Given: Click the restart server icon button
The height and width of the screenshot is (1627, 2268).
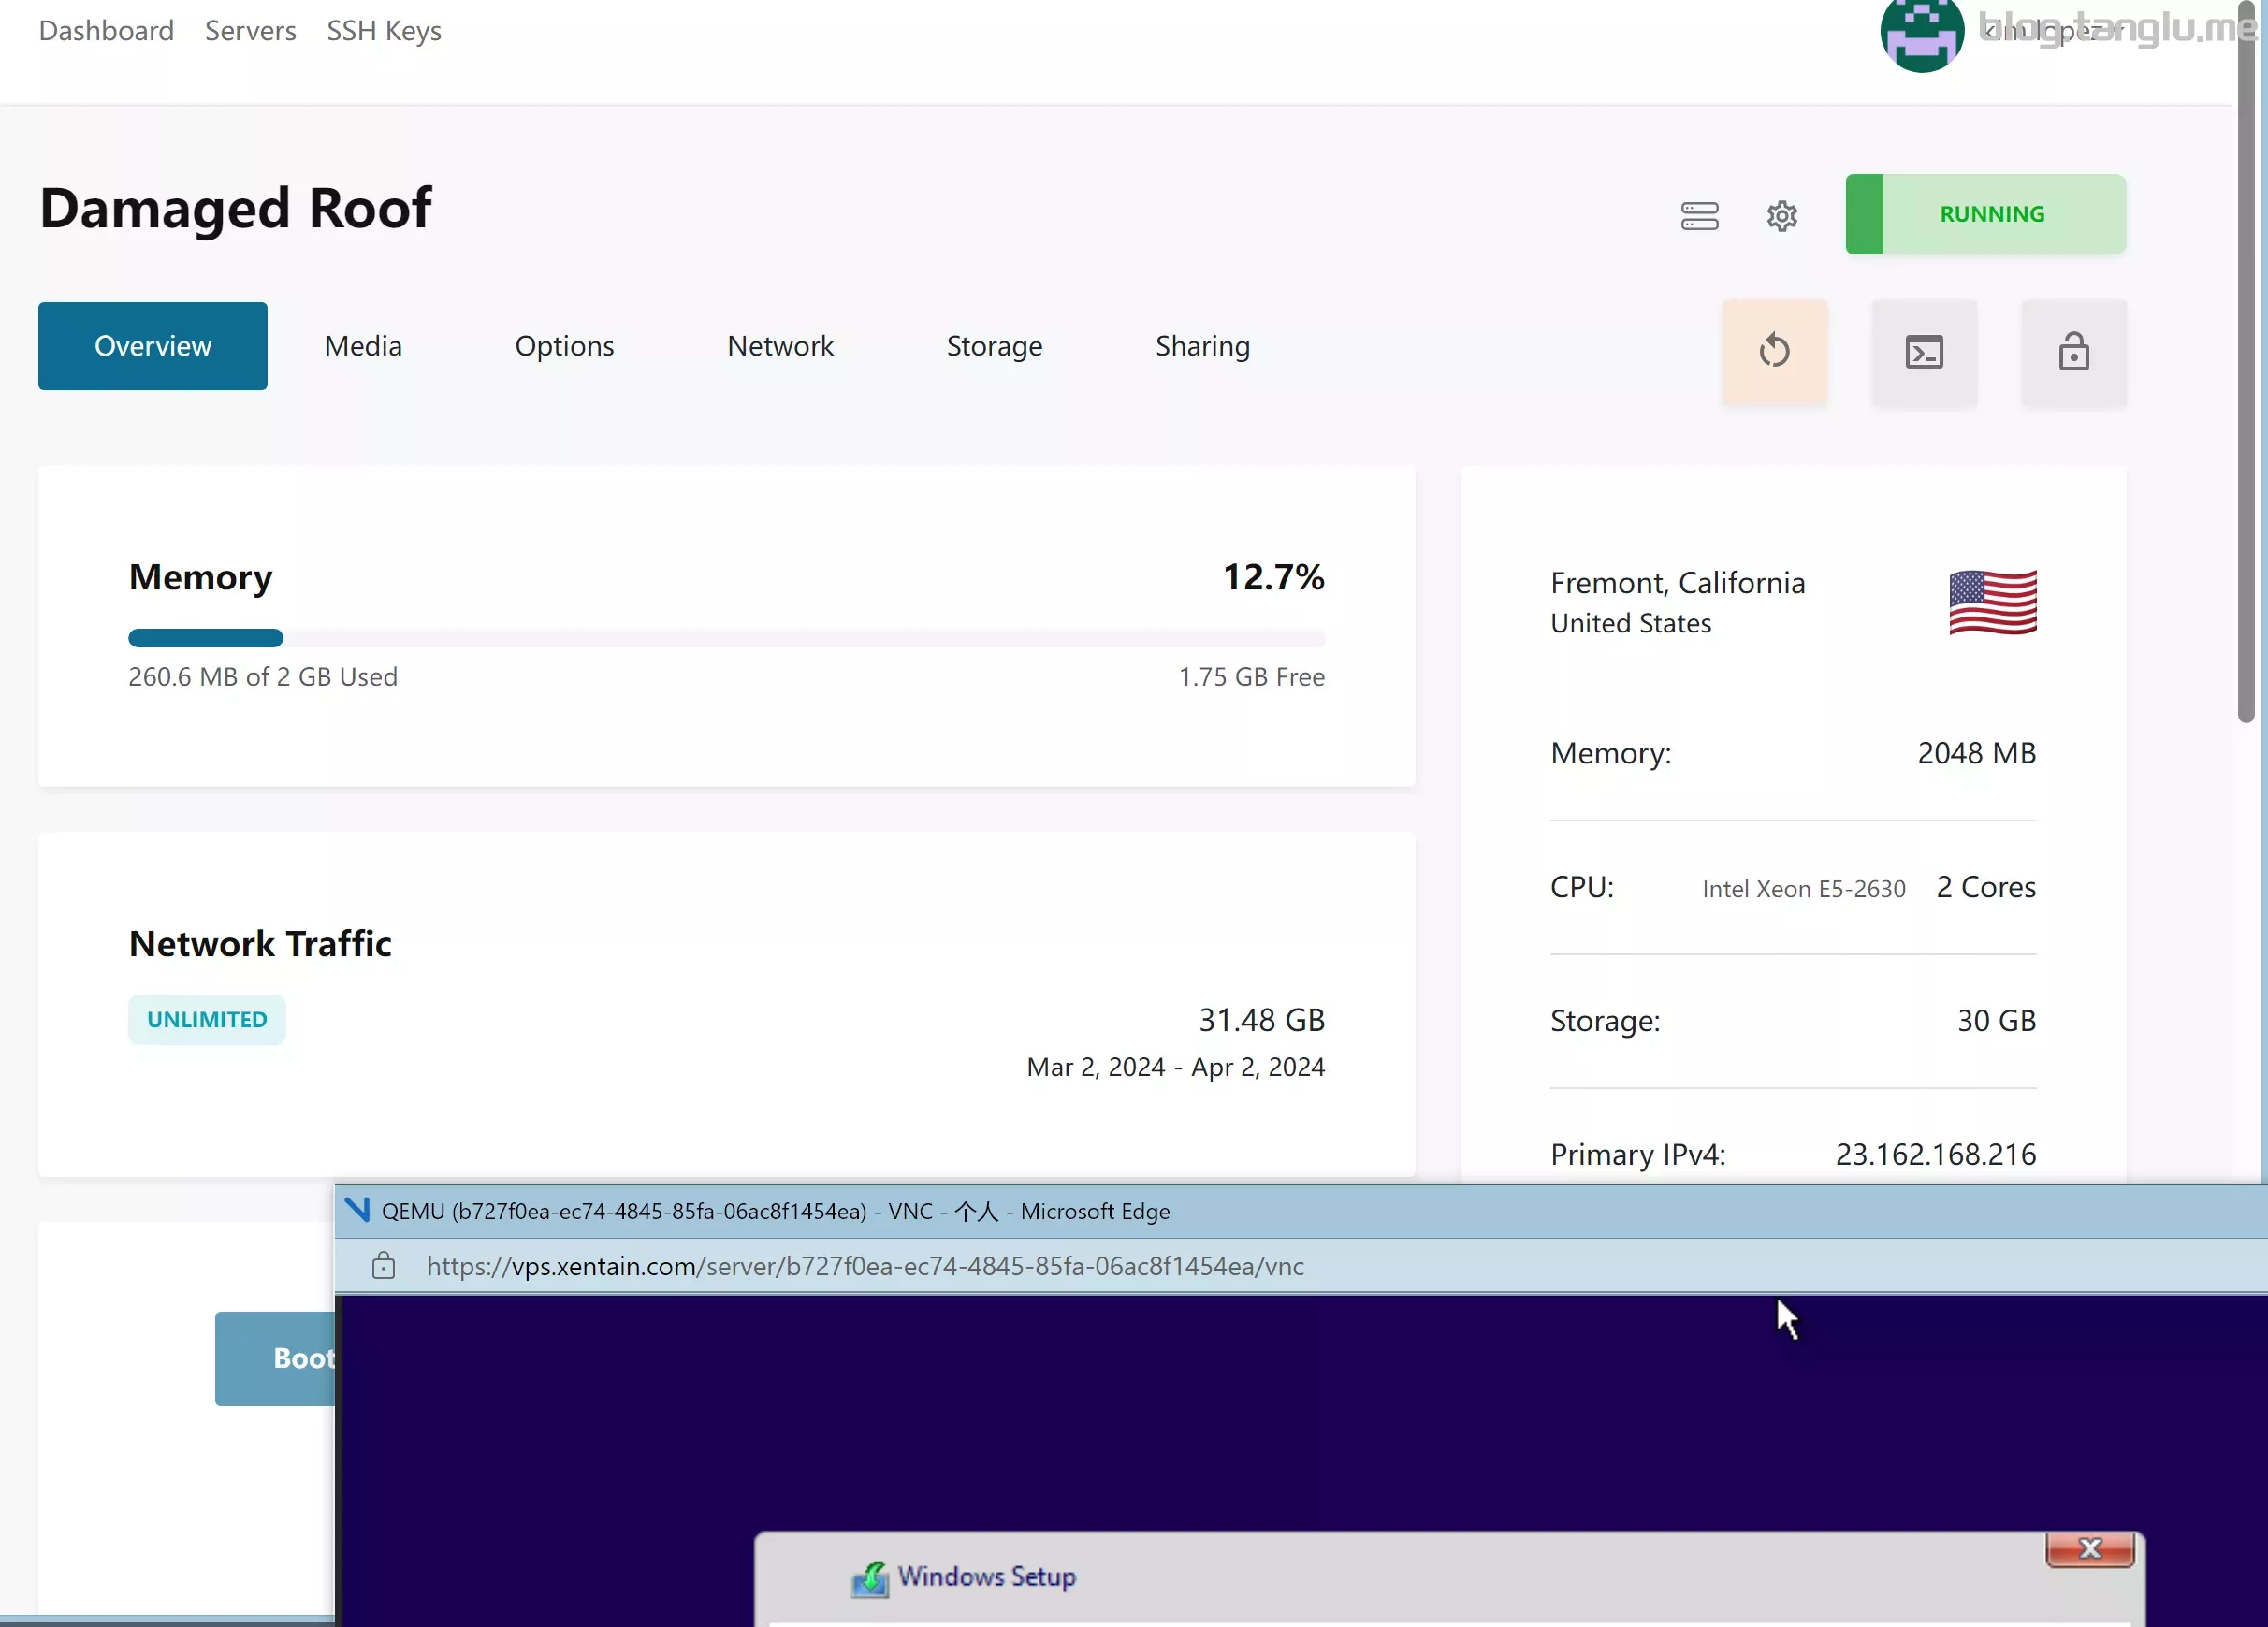Looking at the screenshot, I should pos(1774,351).
